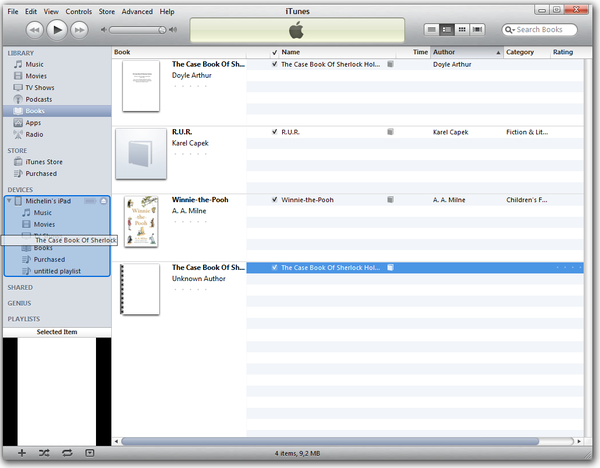Reverse Author column sort order arrow

(498, 53)
